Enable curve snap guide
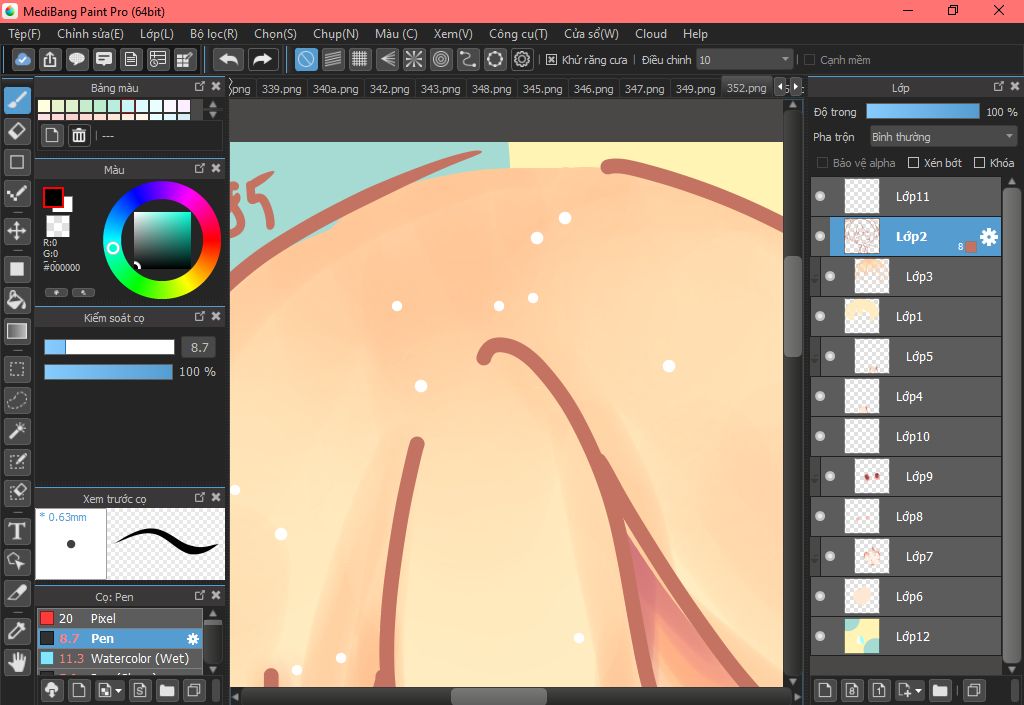Viewport: 1024px width, 705px height. click(468, 59)
